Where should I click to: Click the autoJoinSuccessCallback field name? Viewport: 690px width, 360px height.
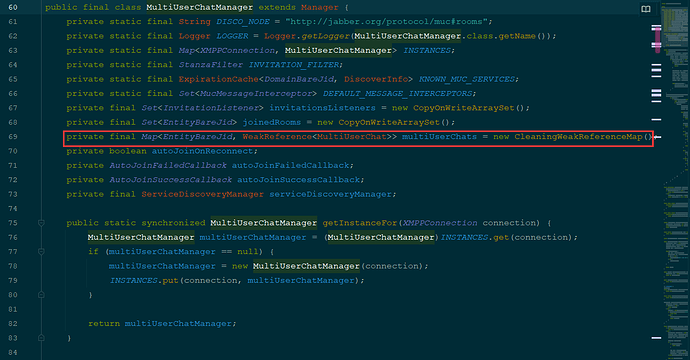tap(298, 180)
